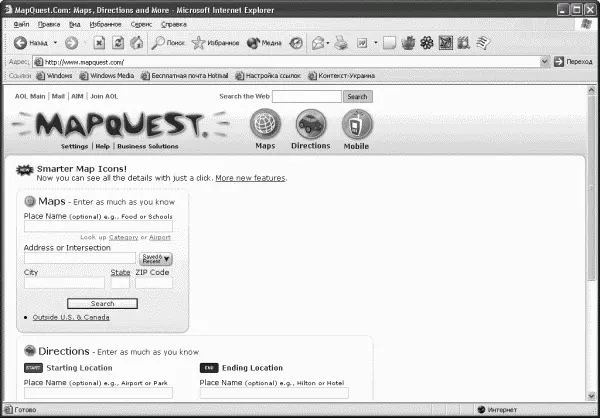Refresh the page with the Refresh icon

click(x=118, y=43)
